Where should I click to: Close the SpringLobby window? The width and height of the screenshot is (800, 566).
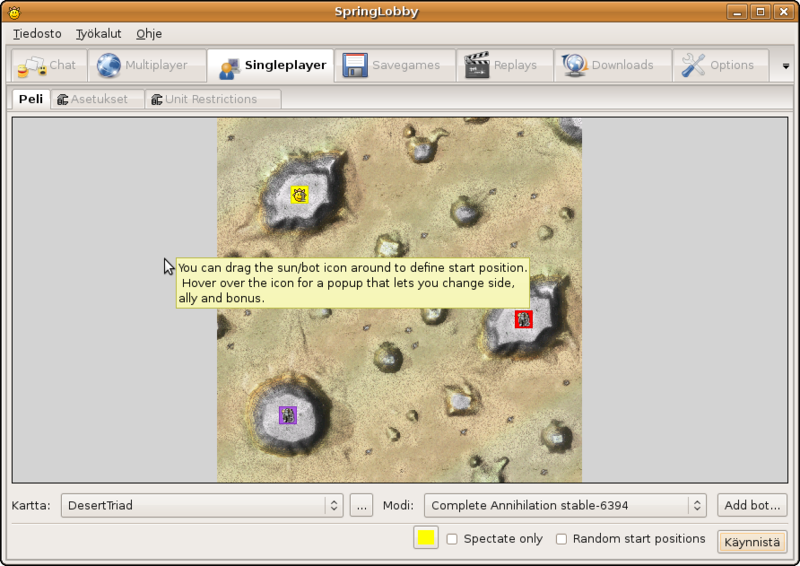click(784, 12)
